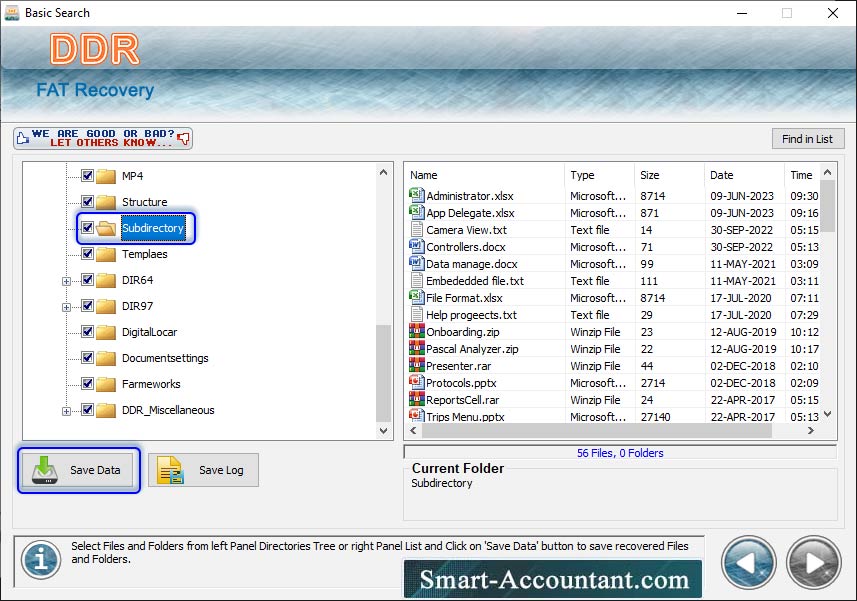Expand the DIR97 tree node
857x601 pixels.
[66, 307]
